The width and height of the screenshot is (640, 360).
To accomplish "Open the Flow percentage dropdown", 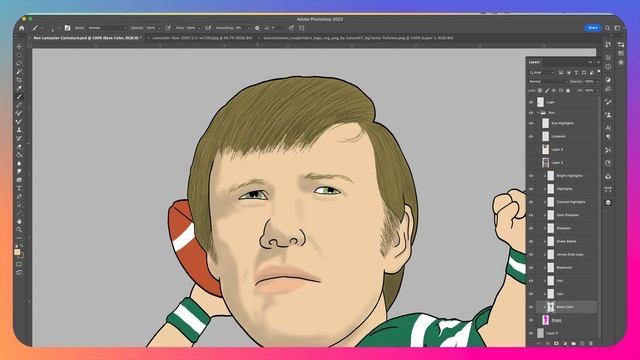I will point(199,28).
